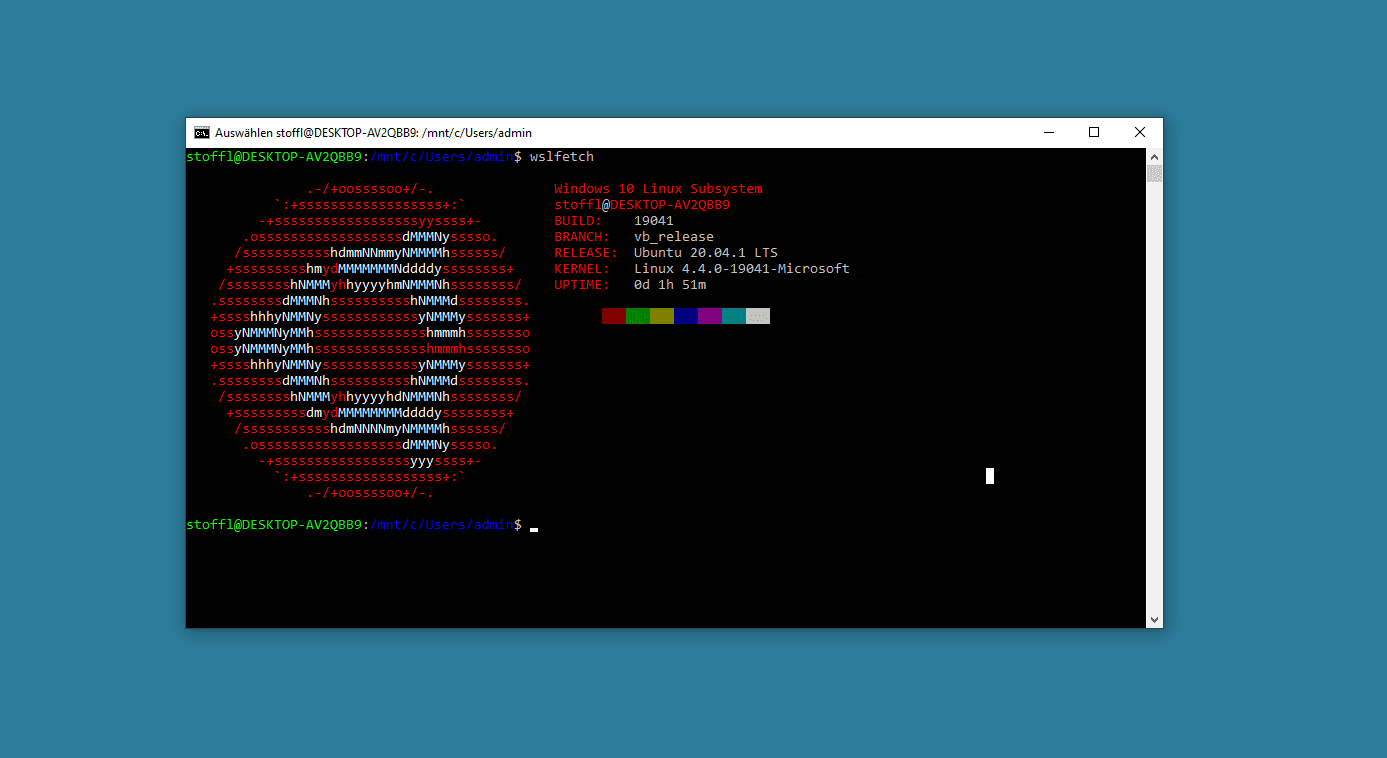Open the console window system menu icon
The height and width of the screenshot is (758, 1387).
pos(201,132)
